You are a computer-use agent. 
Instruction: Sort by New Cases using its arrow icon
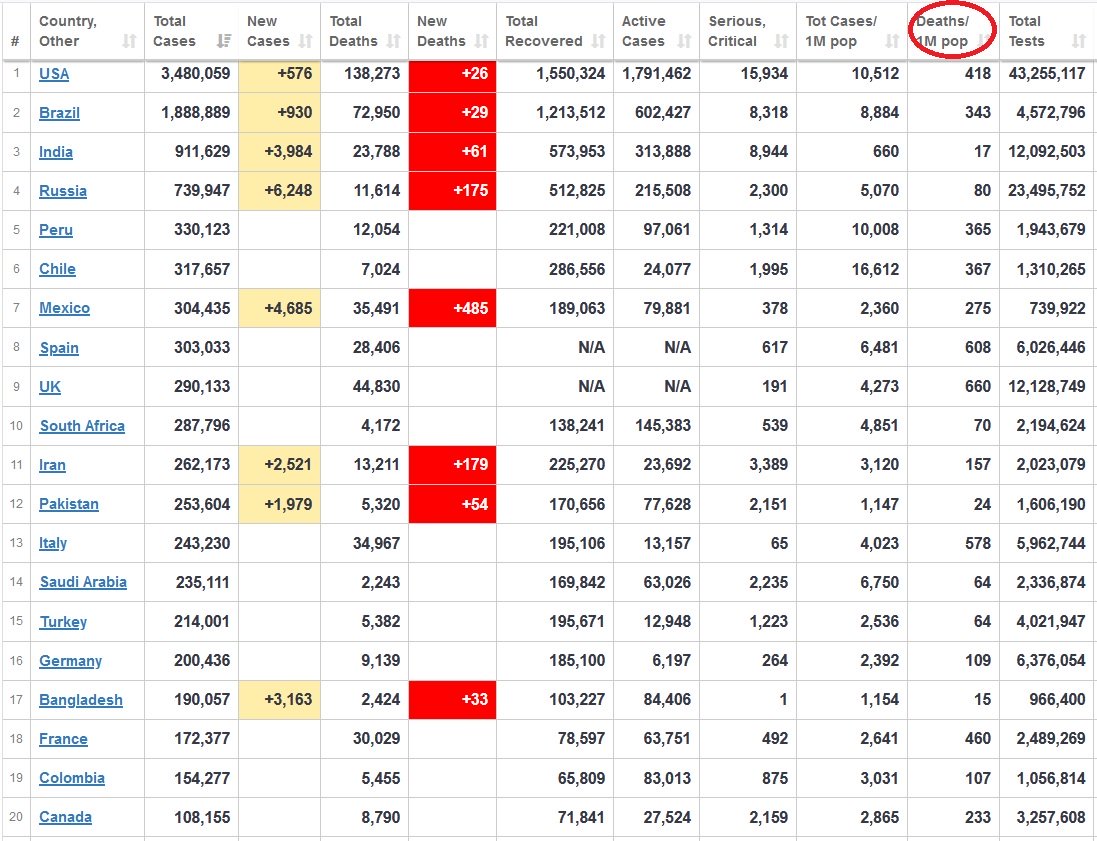point(306,41)
